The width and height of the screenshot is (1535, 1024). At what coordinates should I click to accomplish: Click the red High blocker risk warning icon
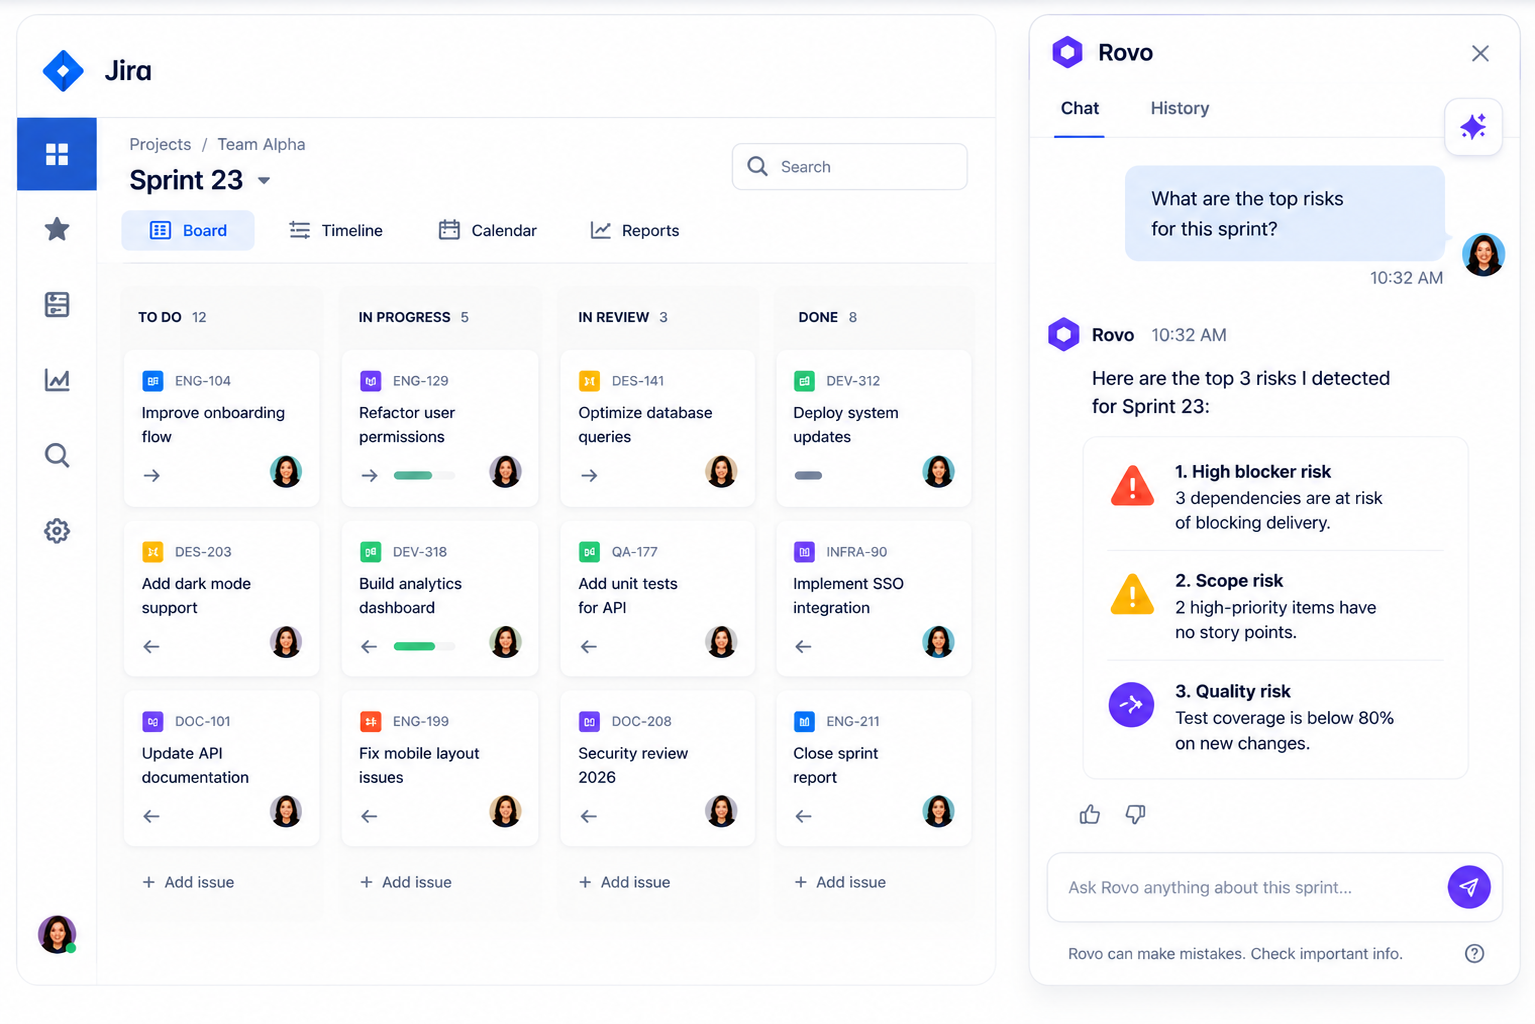pyautogui.click(x=1132, y=486)
